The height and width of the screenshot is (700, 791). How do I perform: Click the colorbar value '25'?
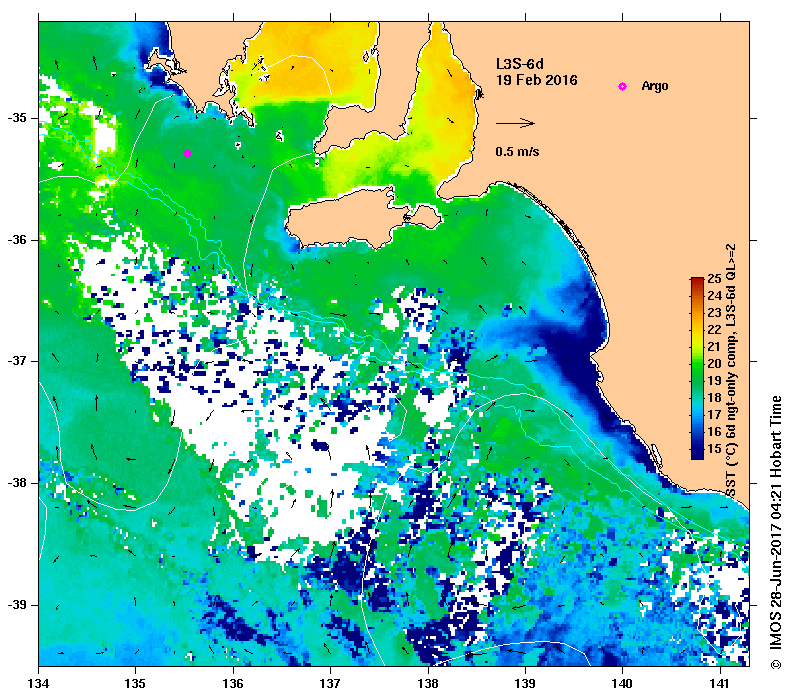pos(714,278)
